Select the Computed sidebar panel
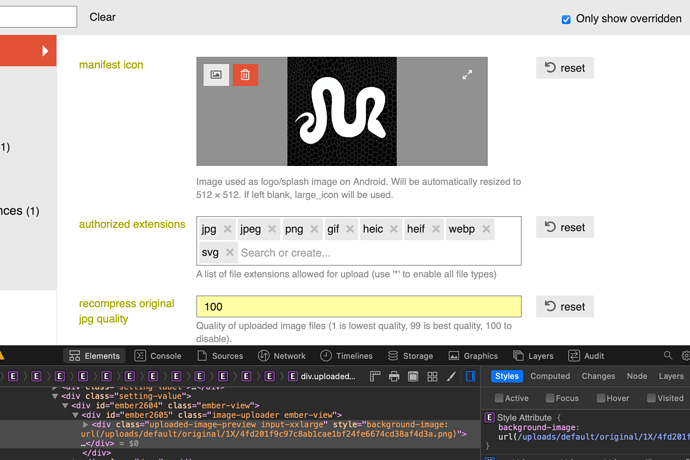 click(x=550, y=376)
